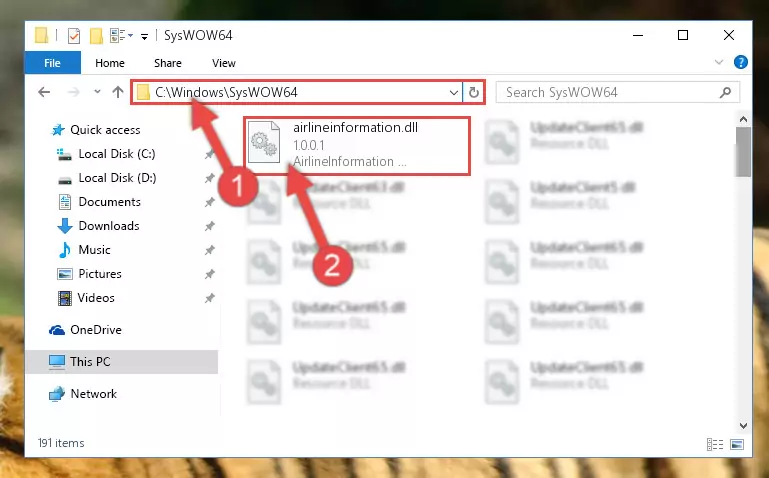Click the pin icon next to Local Disk (D:)
Image resolution: width=769 pixels, height=478 pixels.
click(x=209, y=178)
